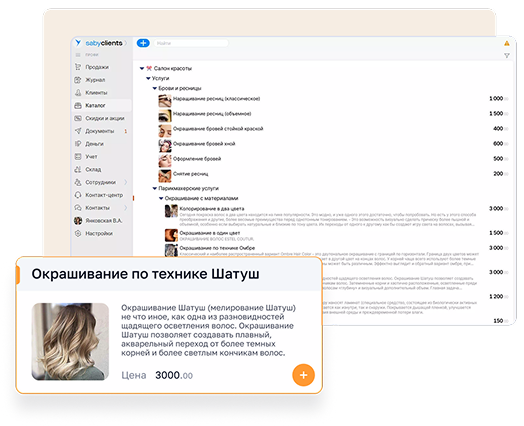The image size is (524, 426).
Task: Open Наращивание ресниц (классическое) thumbnail
Action: 165,101
